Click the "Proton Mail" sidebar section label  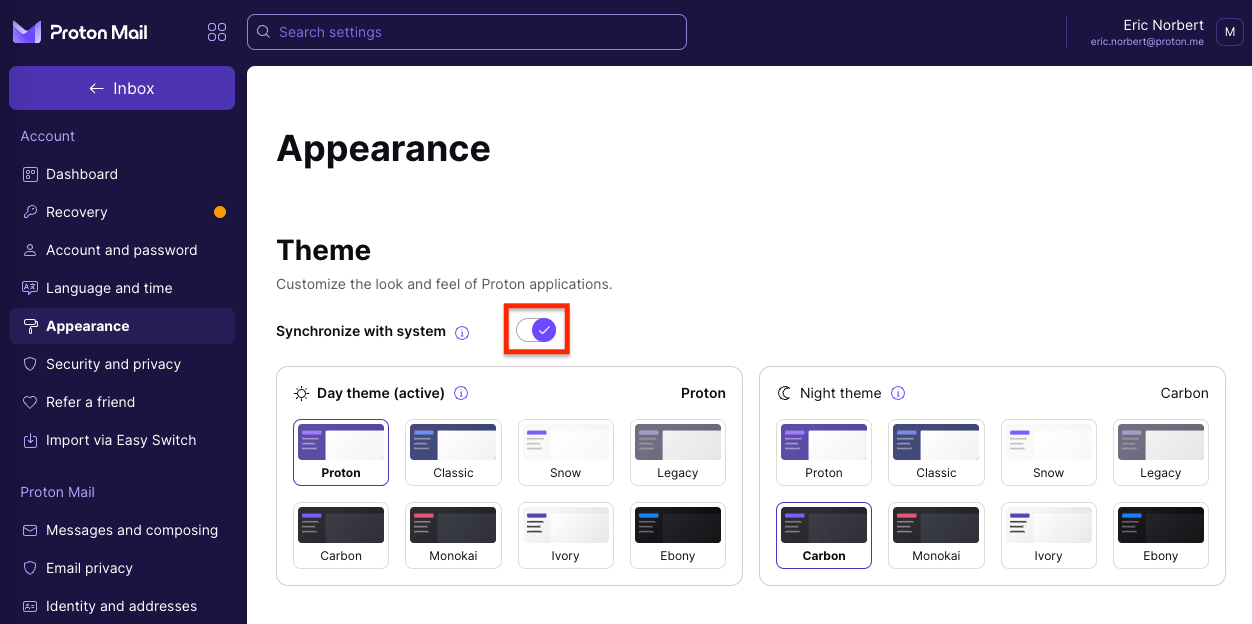57,492
